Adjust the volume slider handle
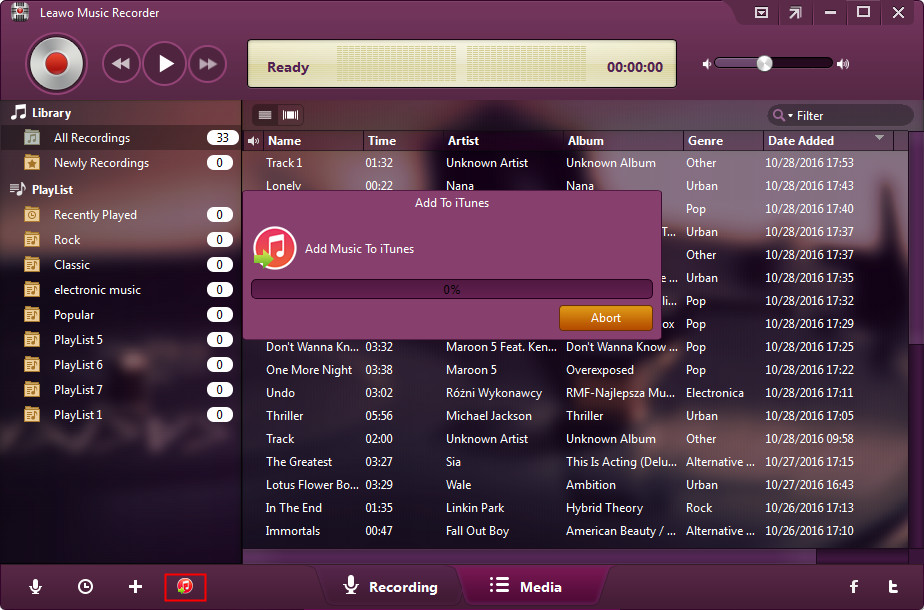The height and width of the screenshot is (610, 924). pos(764,63)
